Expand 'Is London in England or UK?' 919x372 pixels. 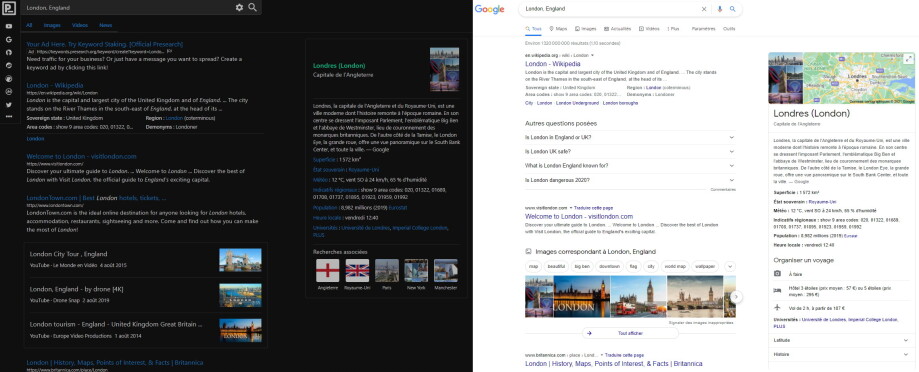click(630, 137)
